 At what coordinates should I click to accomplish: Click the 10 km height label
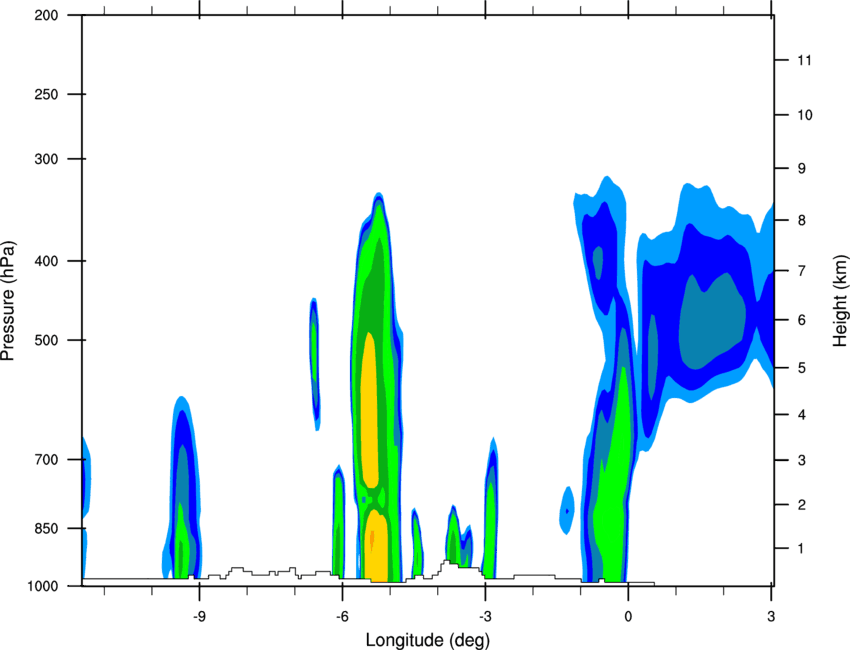(x=804, y=115)
